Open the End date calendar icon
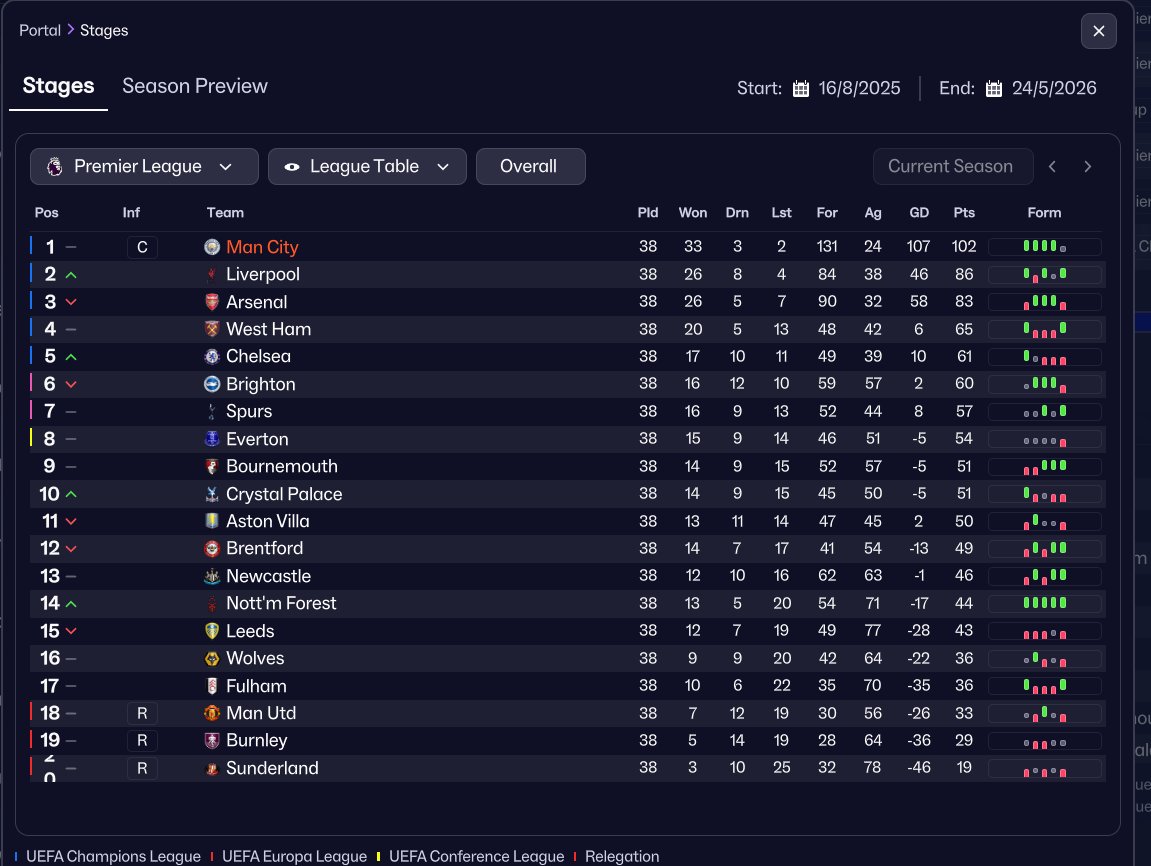Image resolution: width=1151 pixels, height=866 pixels. 994,89
